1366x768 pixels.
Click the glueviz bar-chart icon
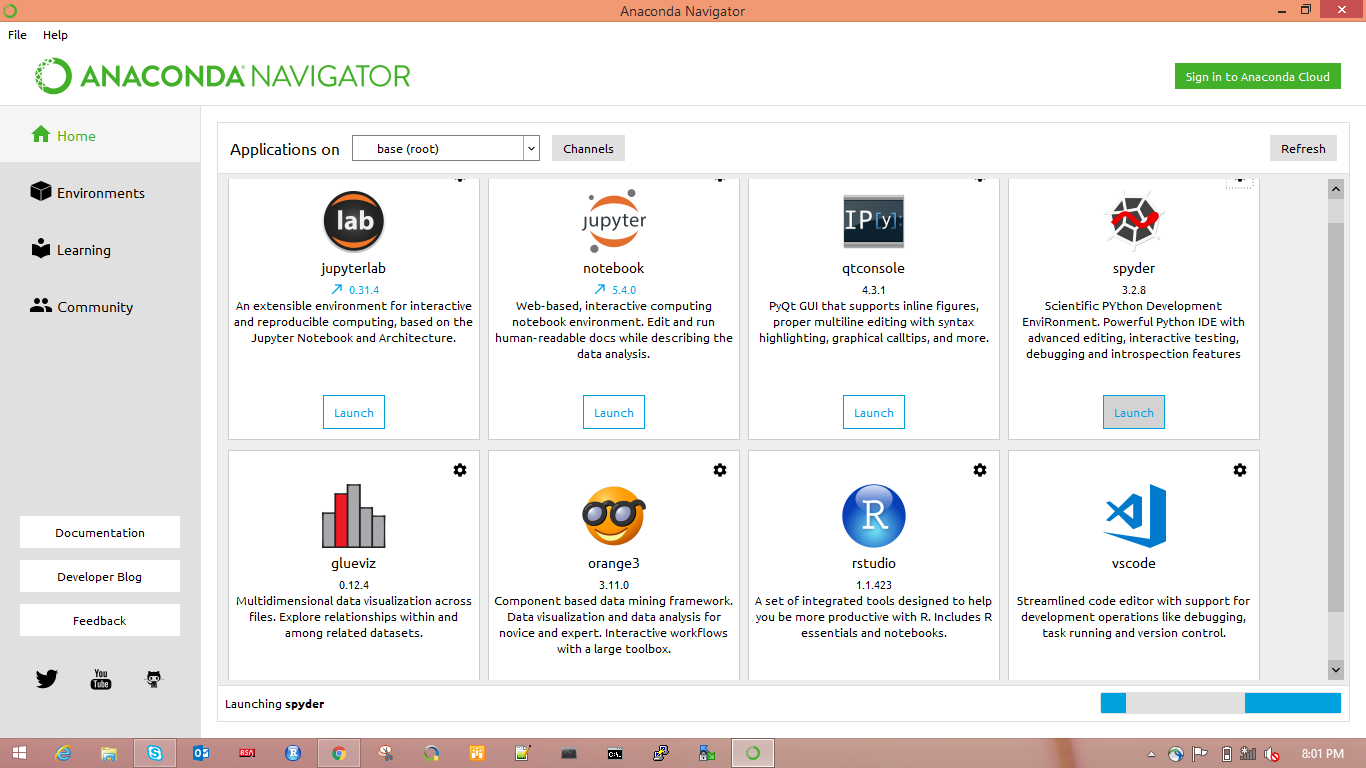353,516
